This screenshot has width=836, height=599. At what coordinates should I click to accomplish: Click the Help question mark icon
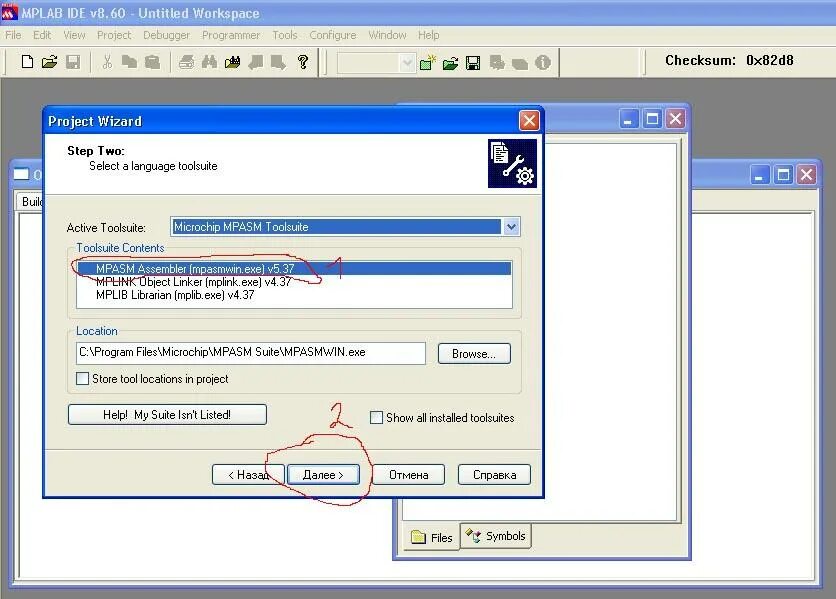(303, 62)
